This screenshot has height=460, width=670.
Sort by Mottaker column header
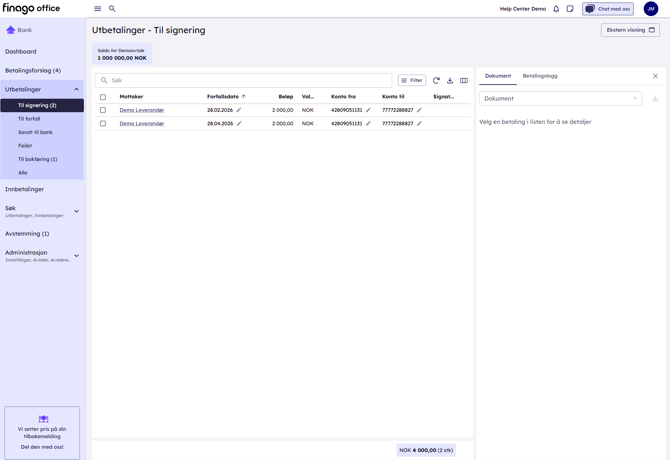point(131,97)
